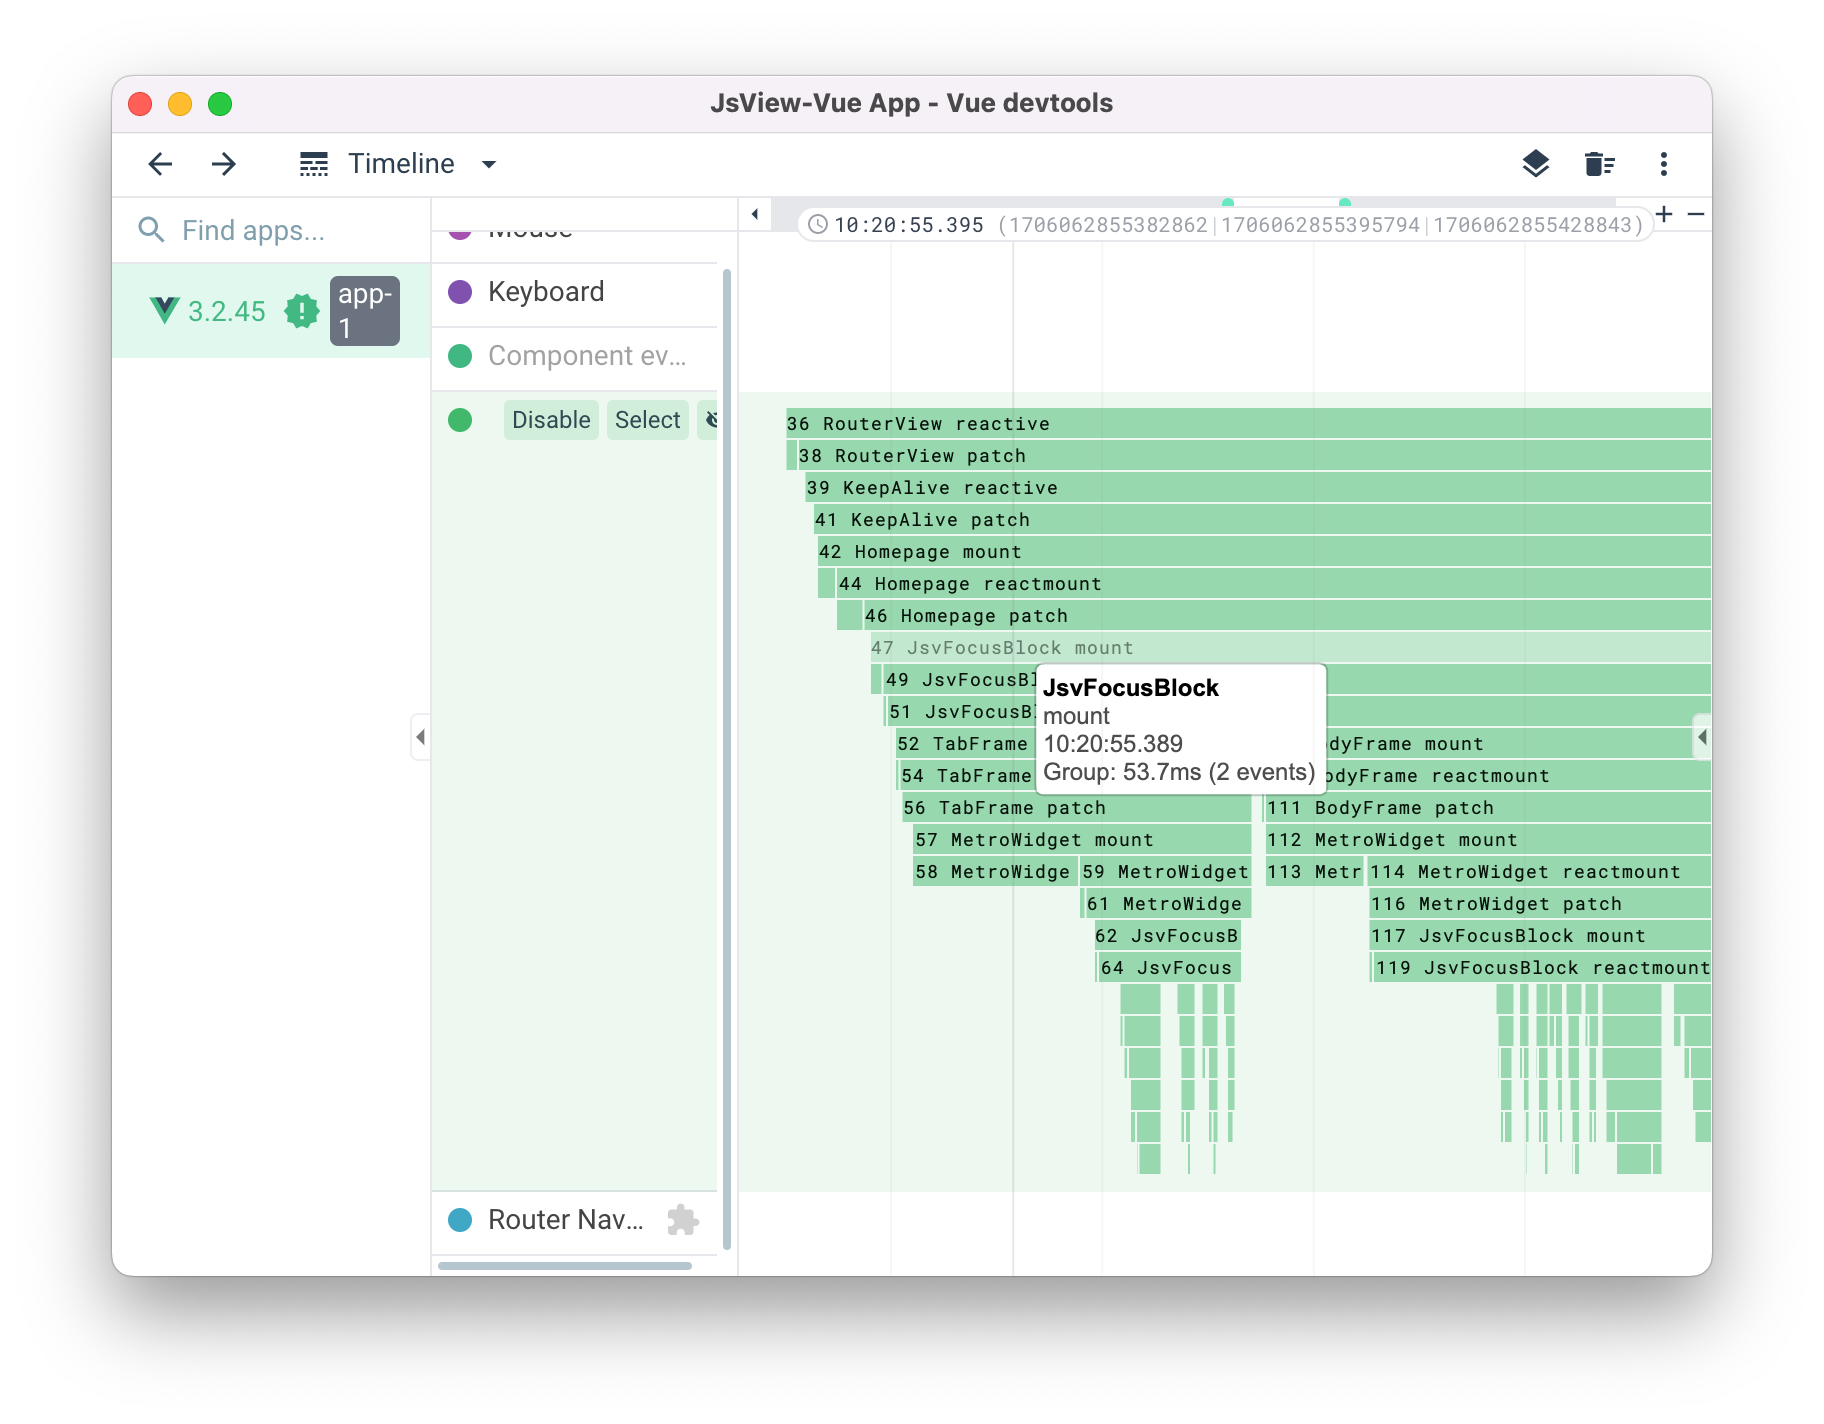Click the back arrow navigation icon

tap(160, 164)
